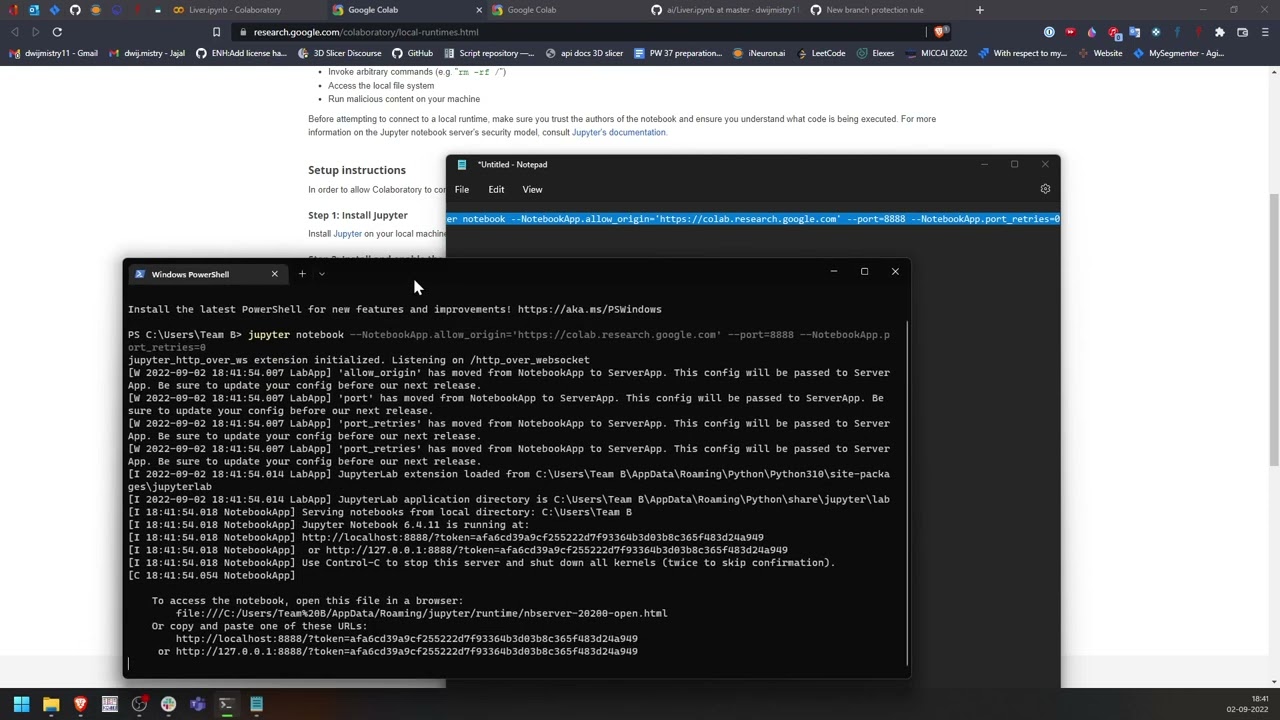Viewport: 1280px width, 720px height.
Task: Click 'Jupyter Notebook 6.4.11 is running at' line
Action: [x=415, y=525]
